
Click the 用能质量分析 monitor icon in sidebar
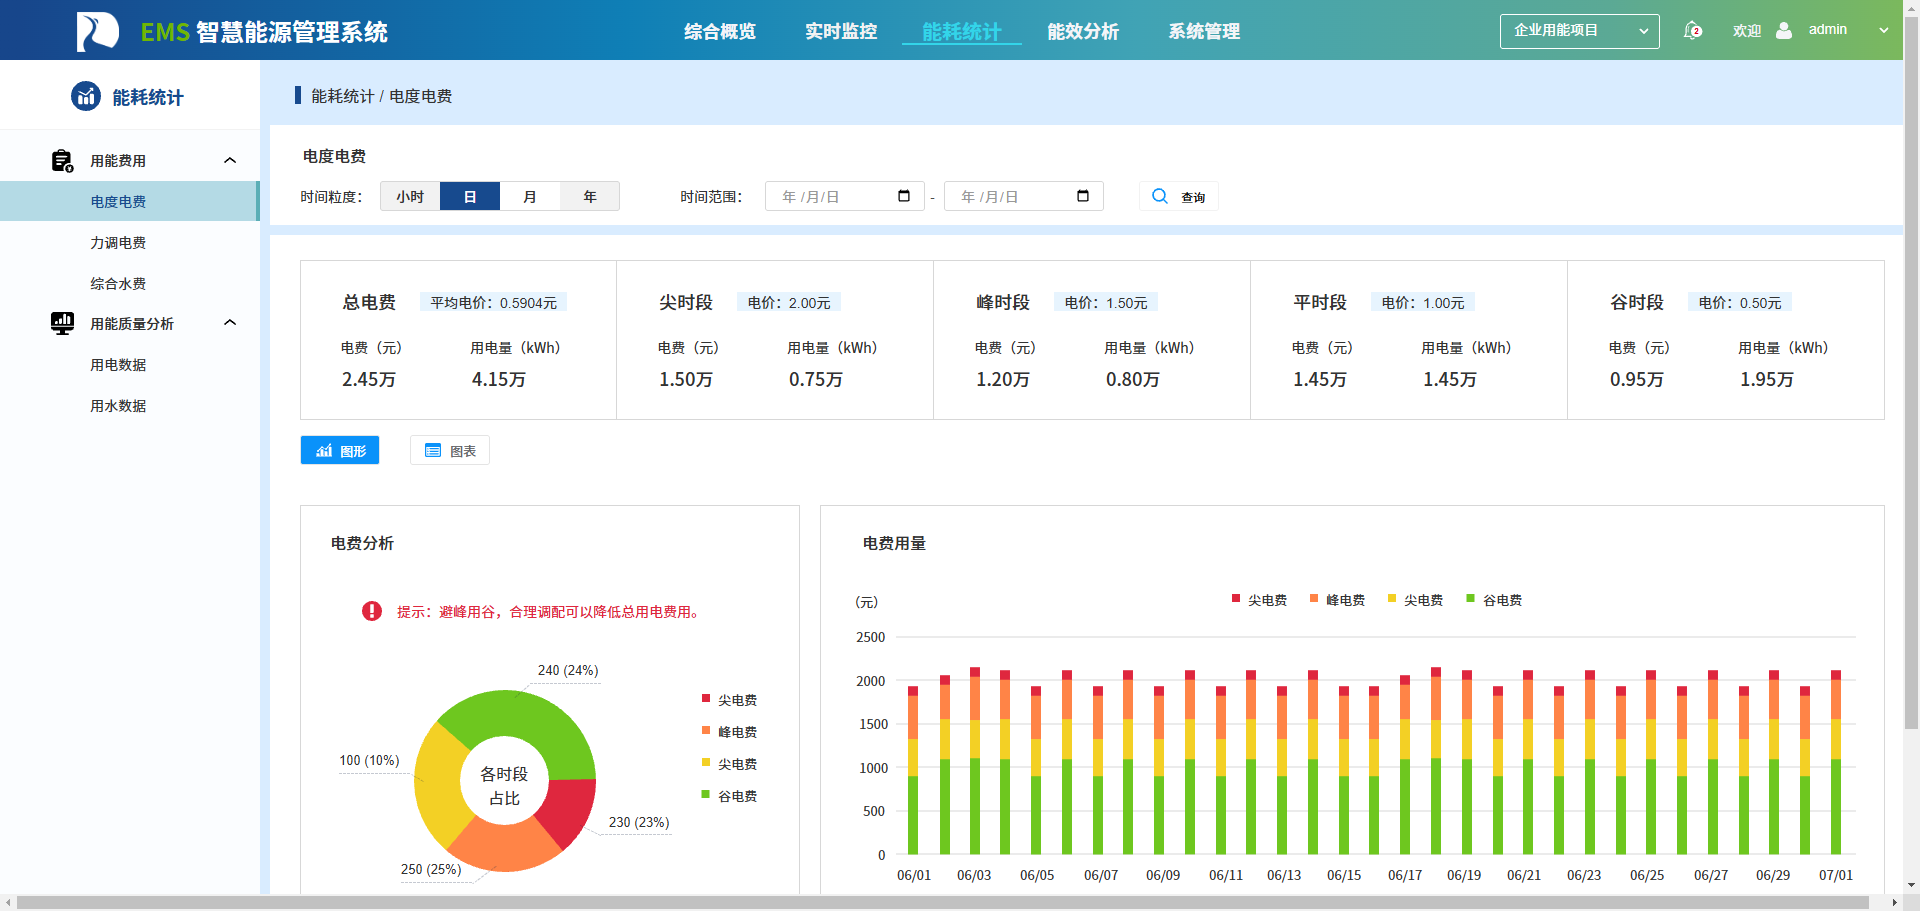[x=62, y=323]
